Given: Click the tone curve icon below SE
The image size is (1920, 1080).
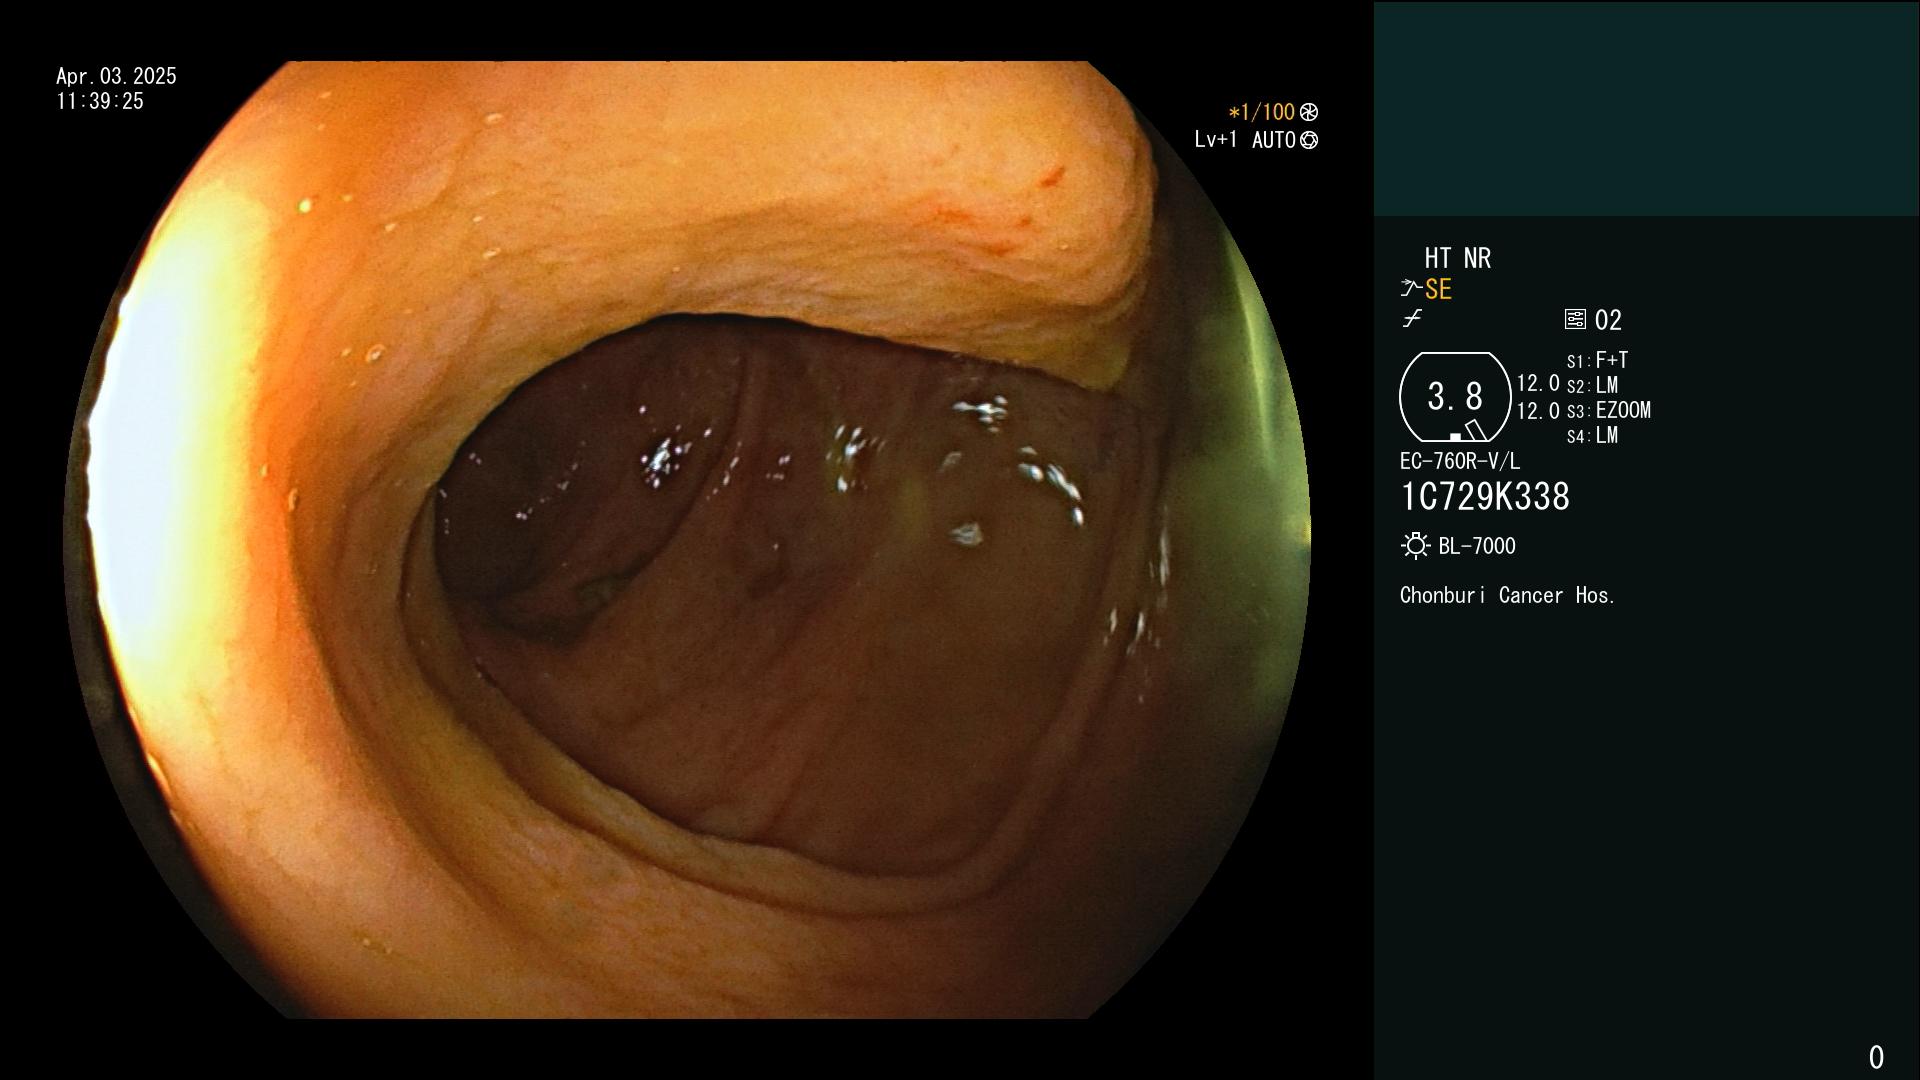Looking at the screenshot, I should [x=1412, y=319].
